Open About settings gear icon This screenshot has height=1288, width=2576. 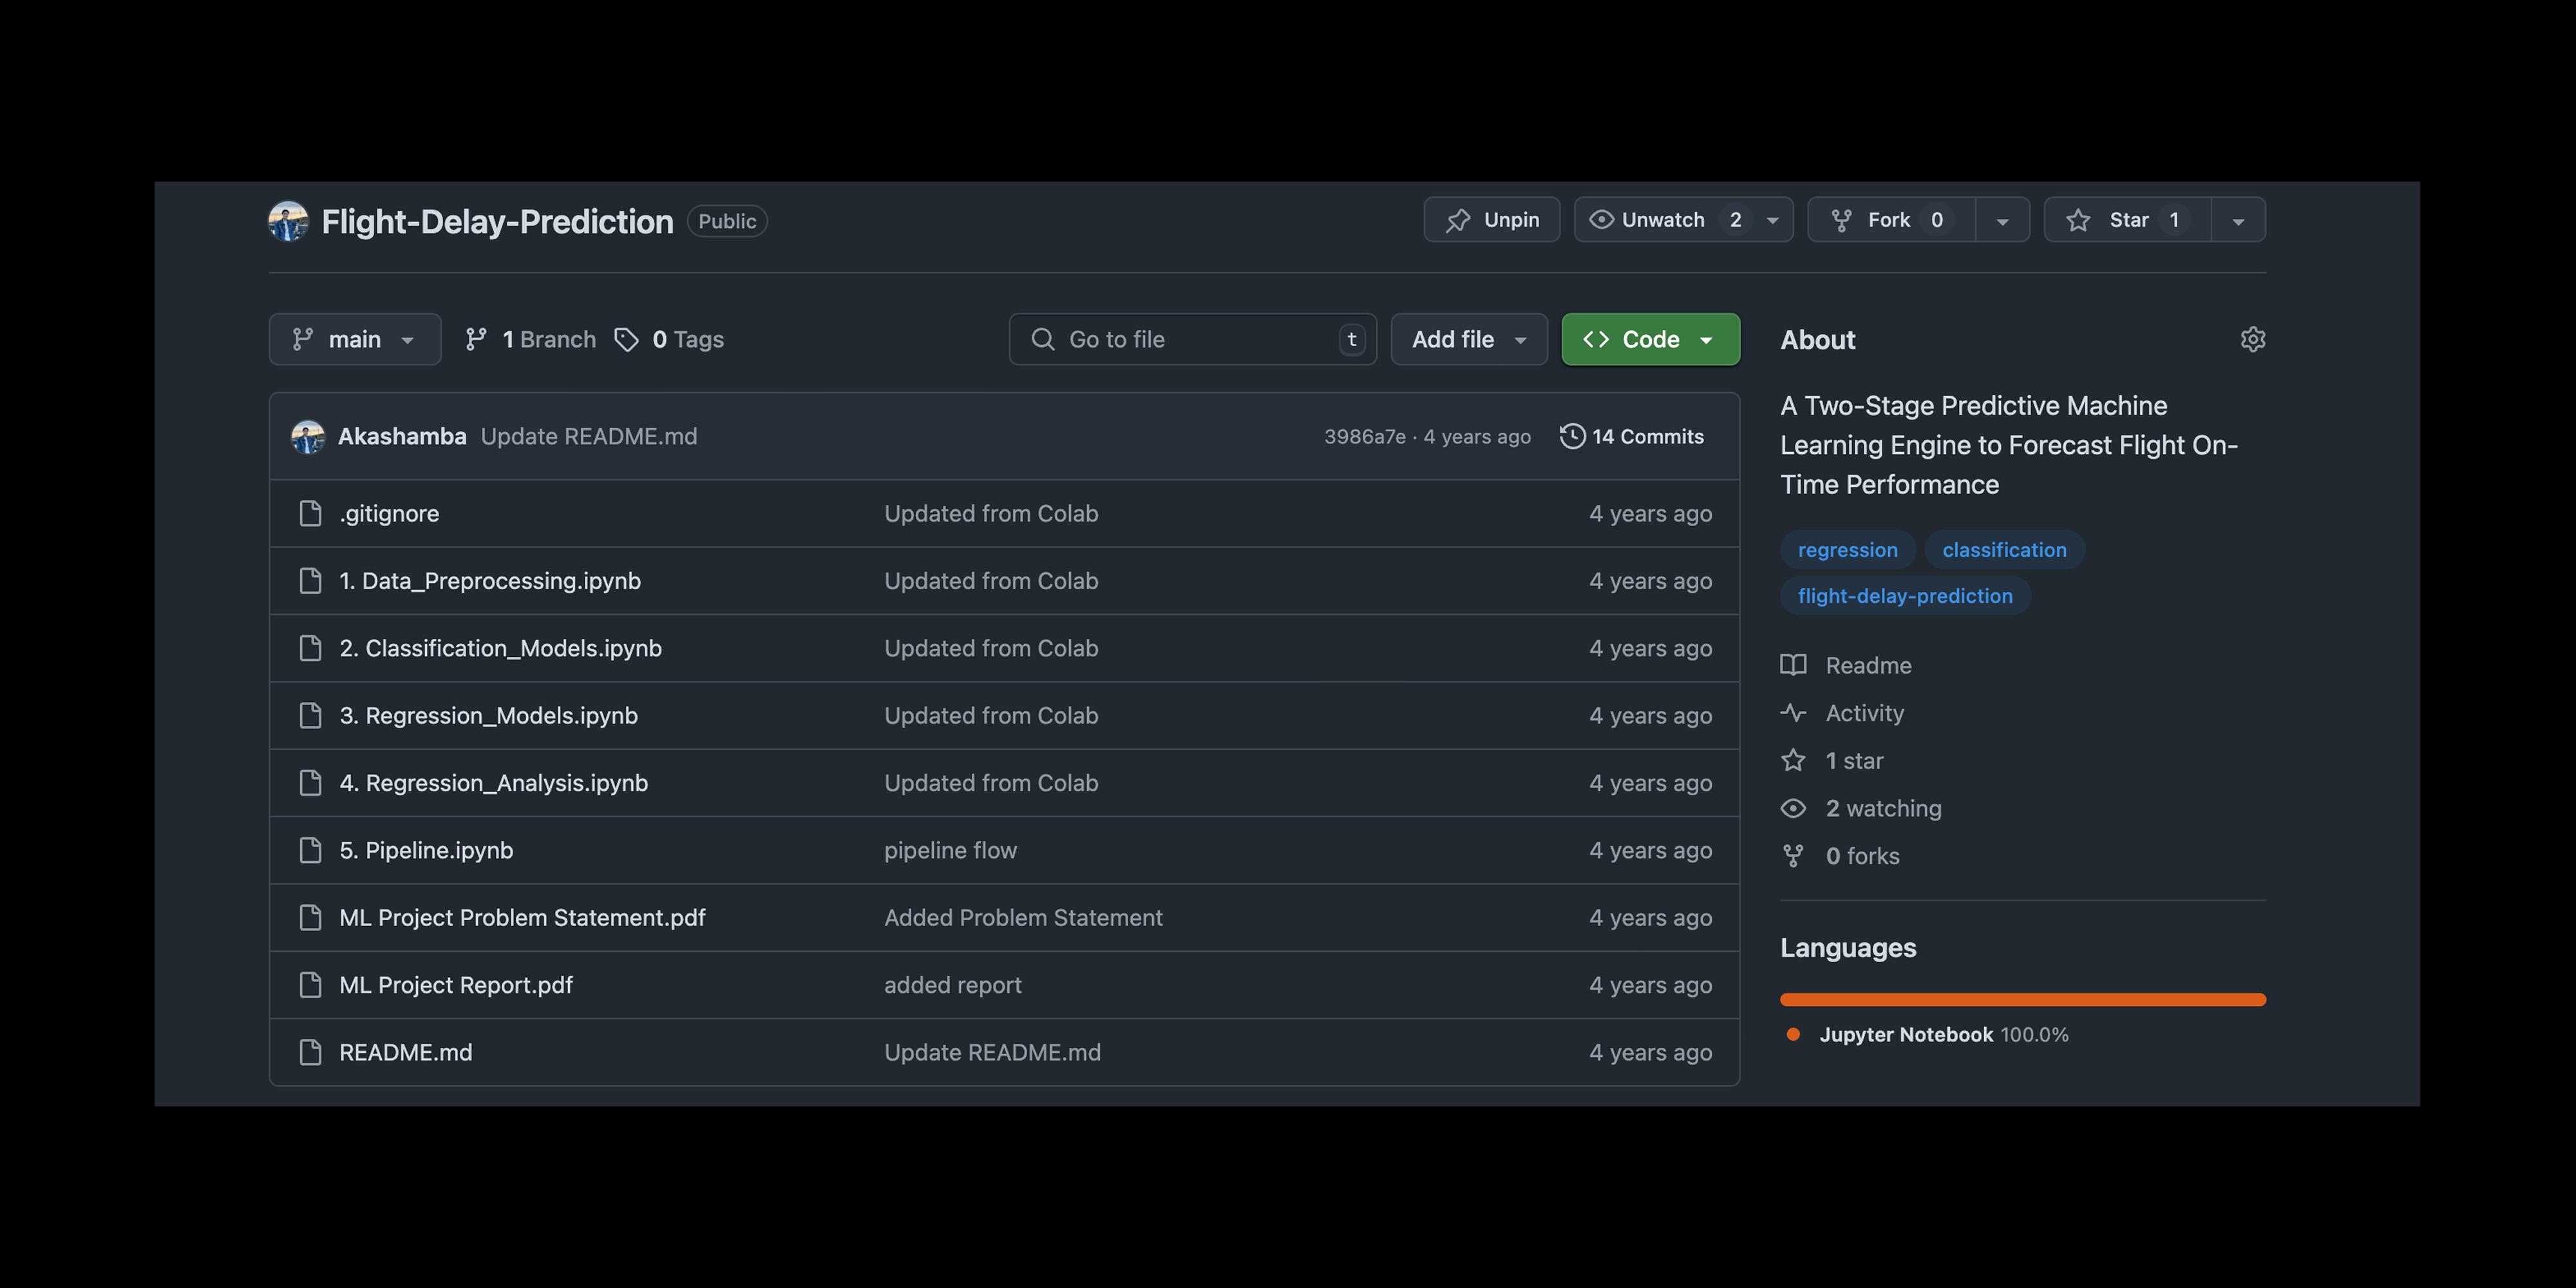[2252, 339]
